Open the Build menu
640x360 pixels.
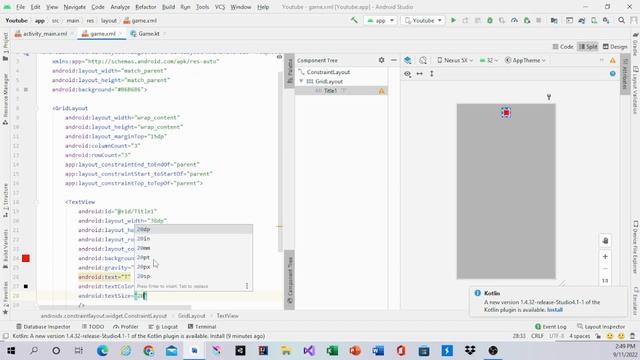pyautogui.click(x=168, y=7)
